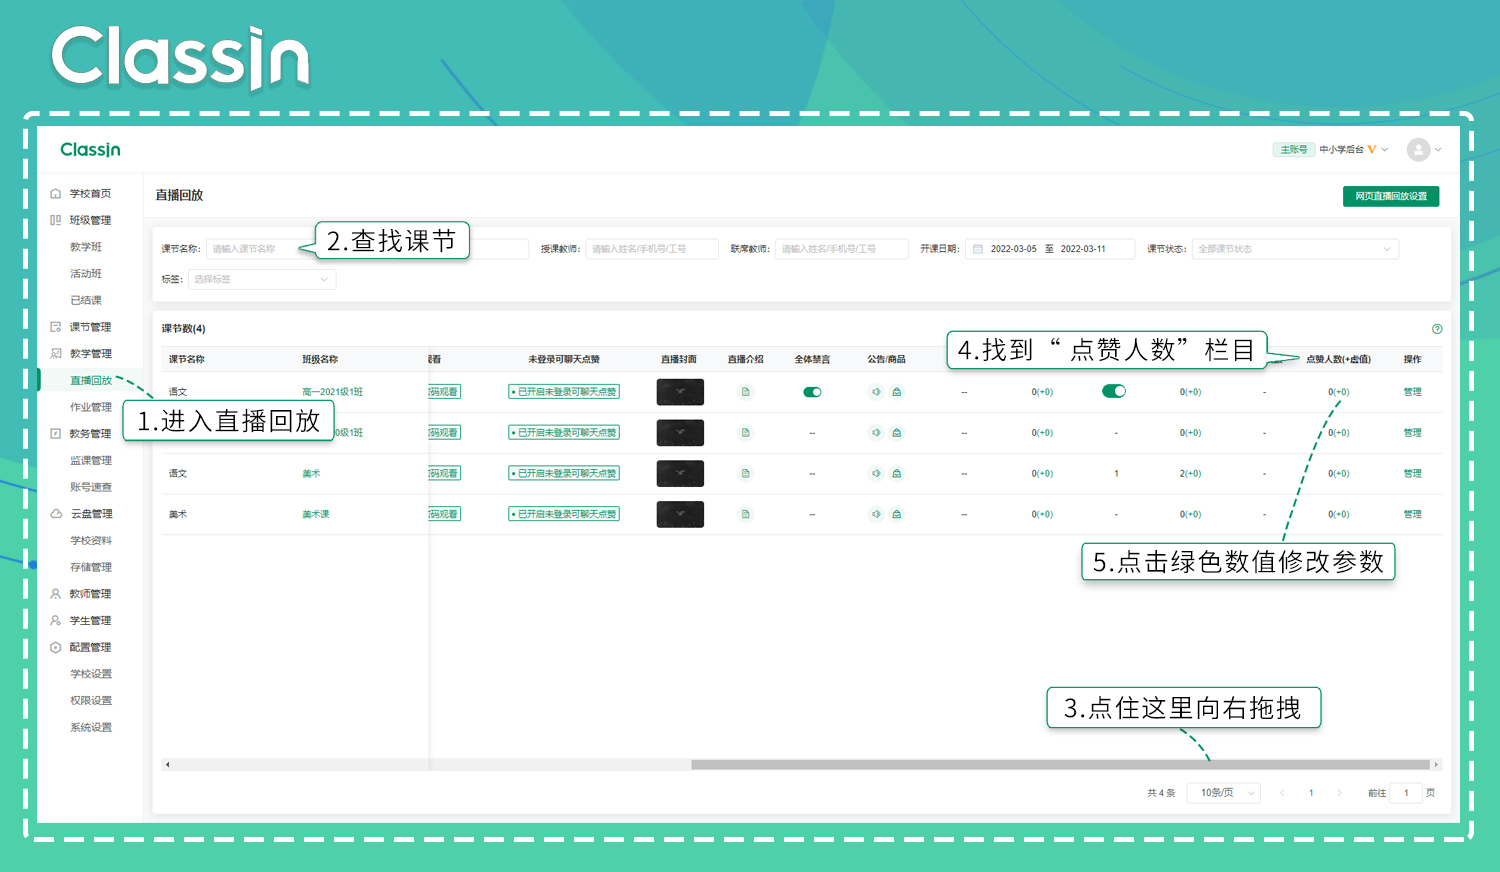Open 权限设置 in sidebar

pyautogui.click(x=91, y=701)
